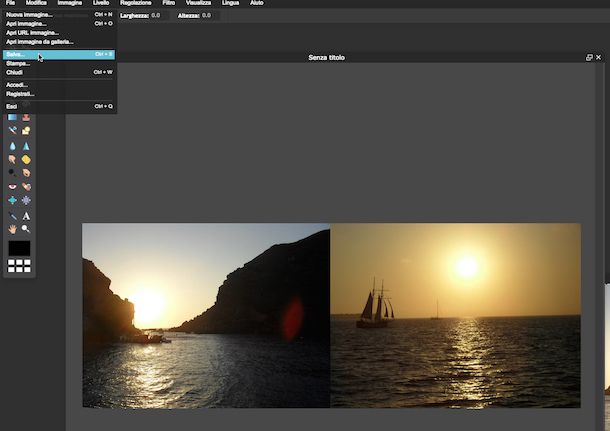Click the white grid icon below the swatch
Screen dimensions: 610x431
(x=19, y=266)
